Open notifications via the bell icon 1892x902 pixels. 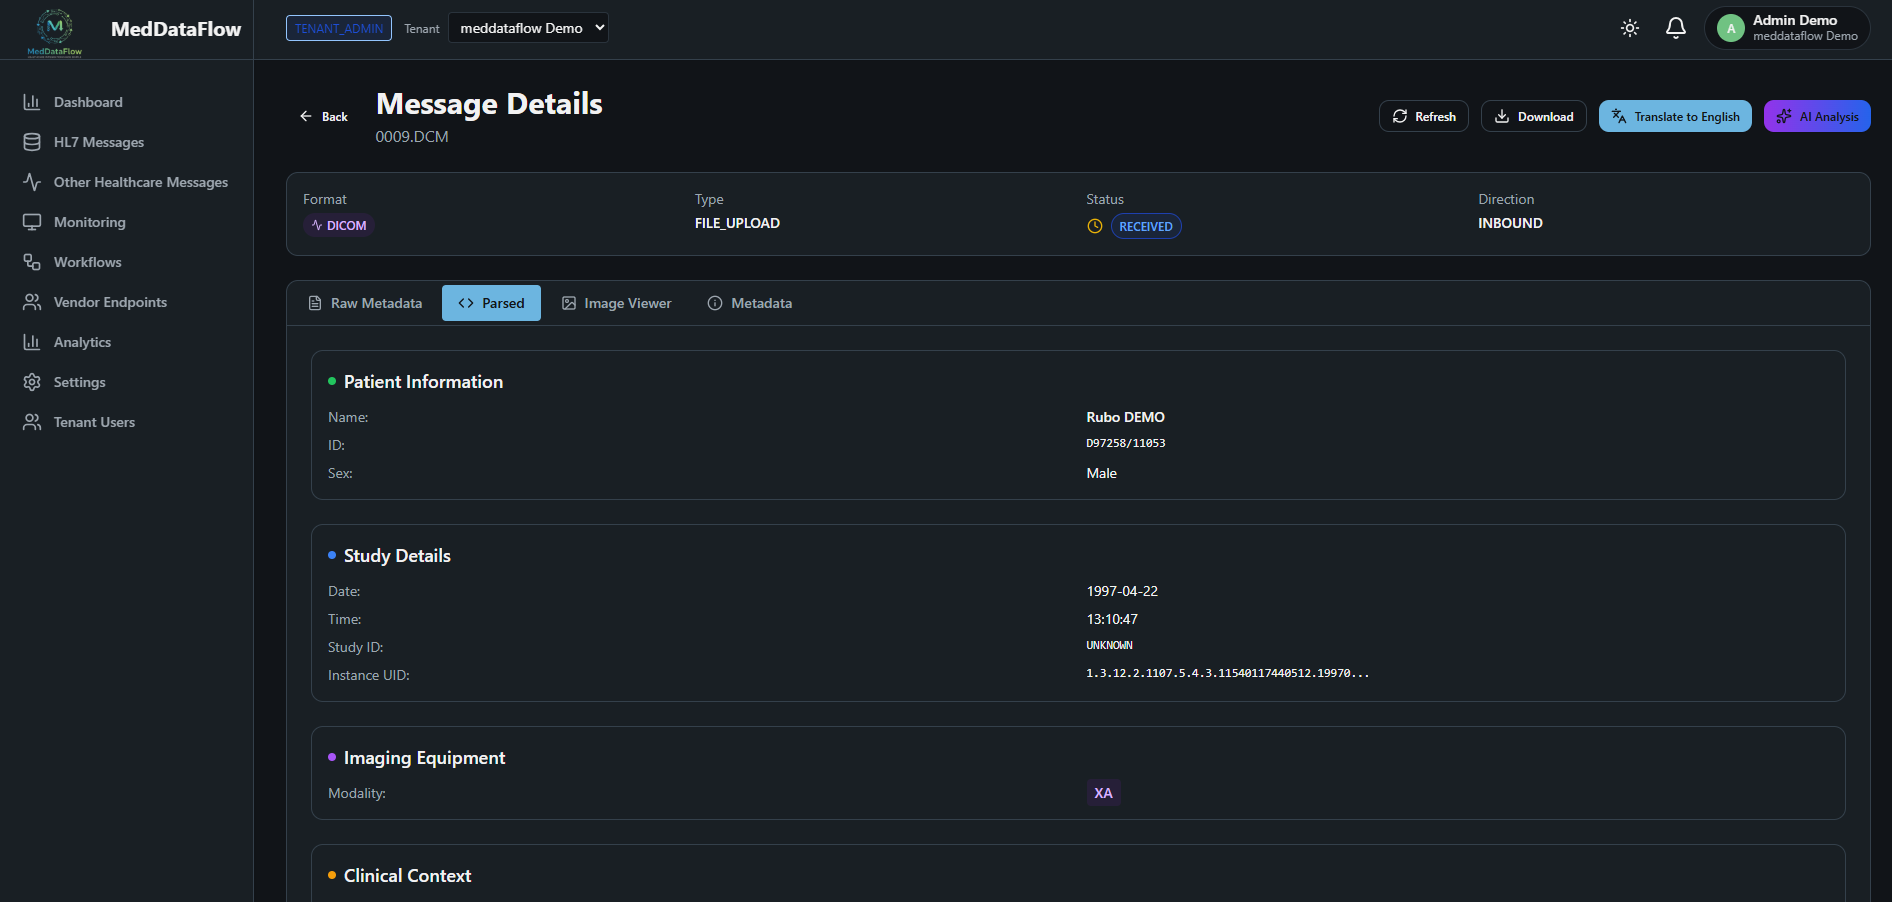1675,28
